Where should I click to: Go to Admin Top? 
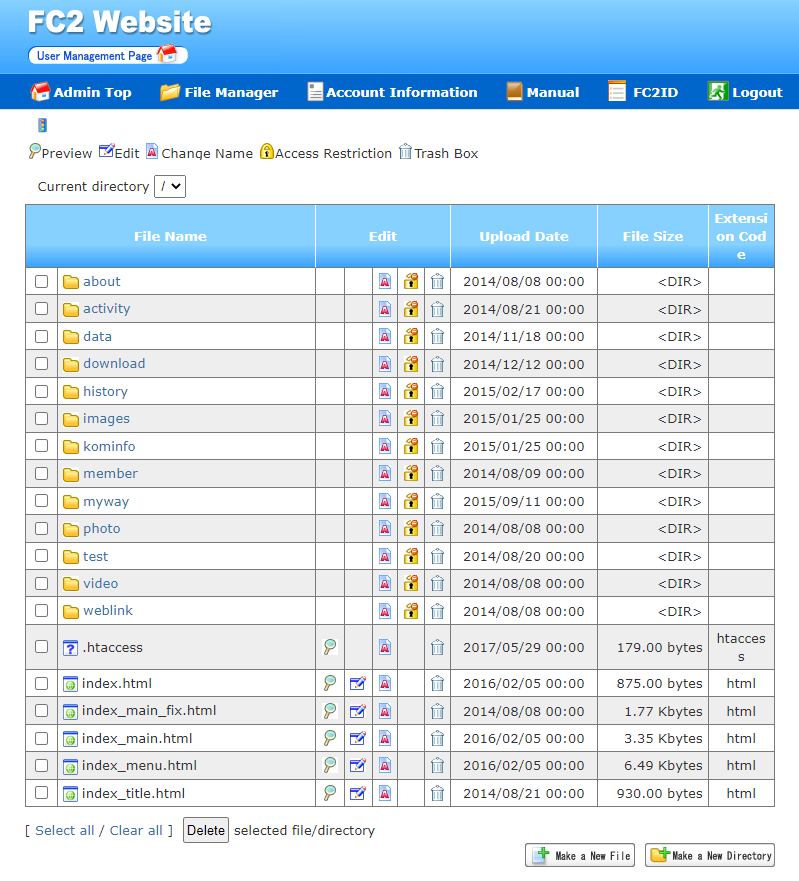tap(81, 92)
